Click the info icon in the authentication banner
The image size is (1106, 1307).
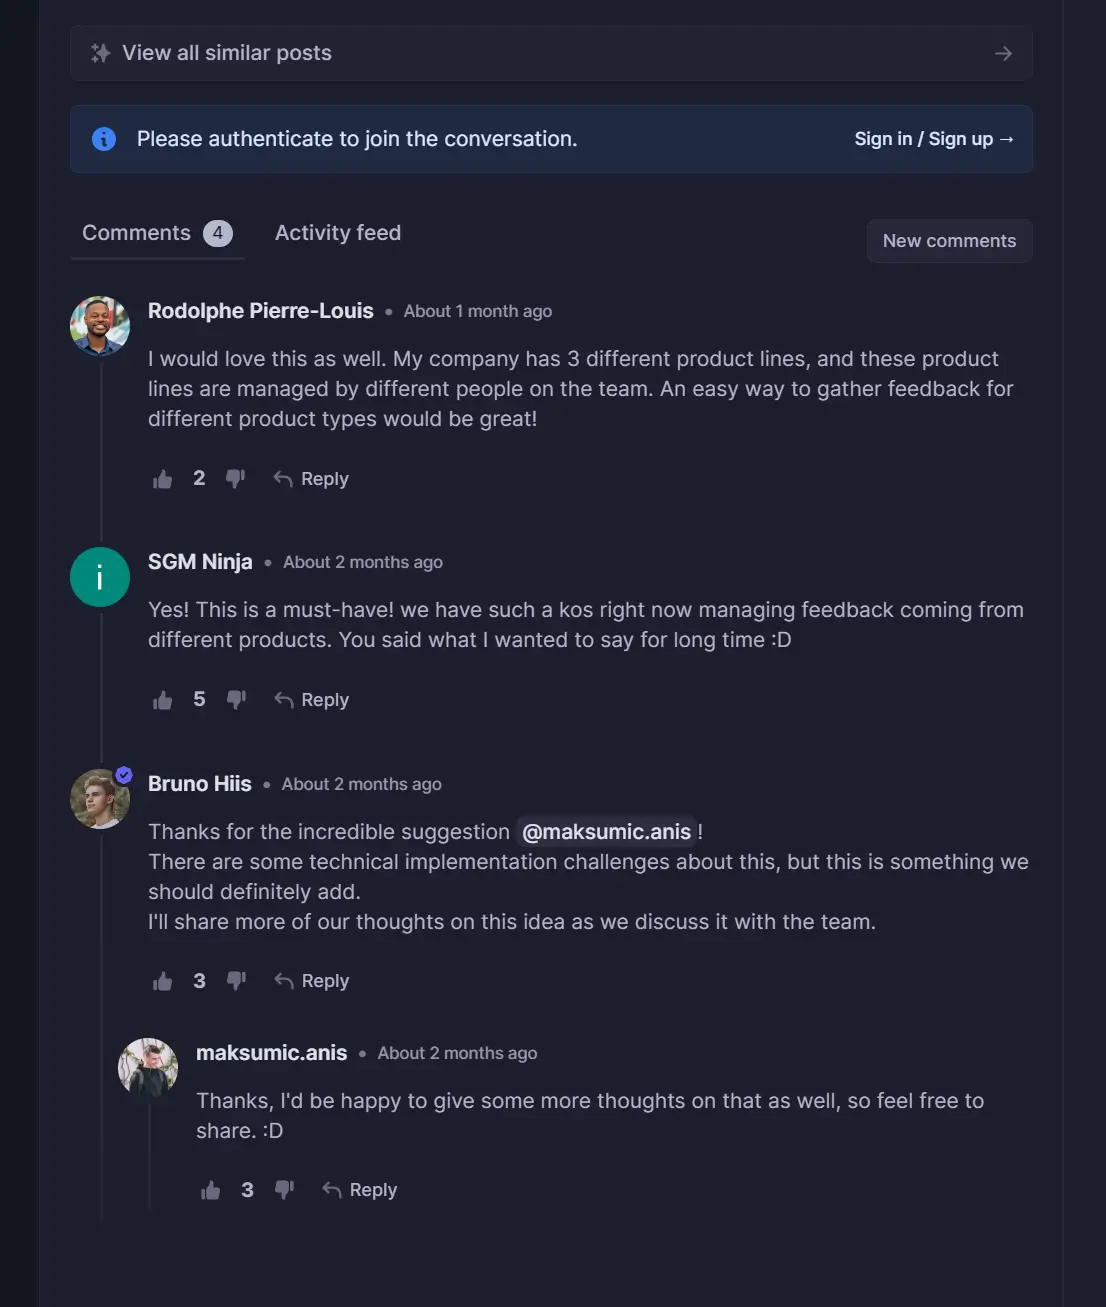(103, 139)
